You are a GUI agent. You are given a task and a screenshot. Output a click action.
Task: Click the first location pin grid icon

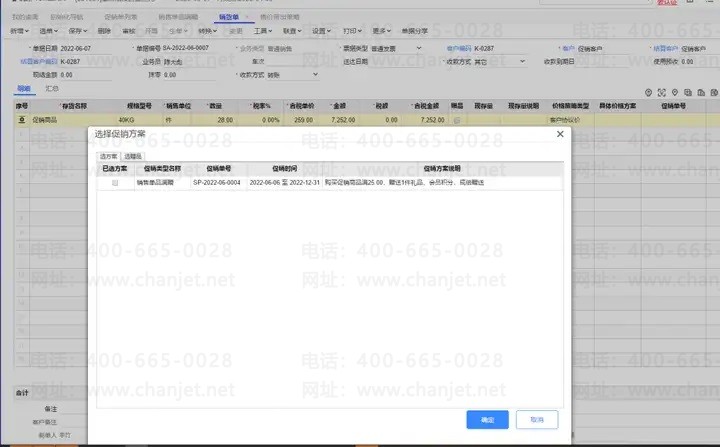point(648,92)
